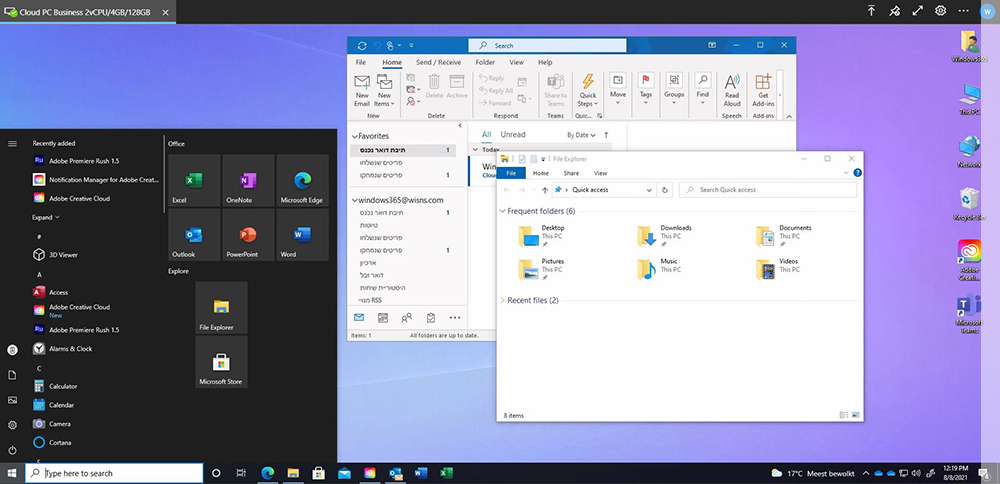The width and height of the screenshot is (1000, 484).
Task: Open the Pictures folder
Action: [x=541, y=270]
